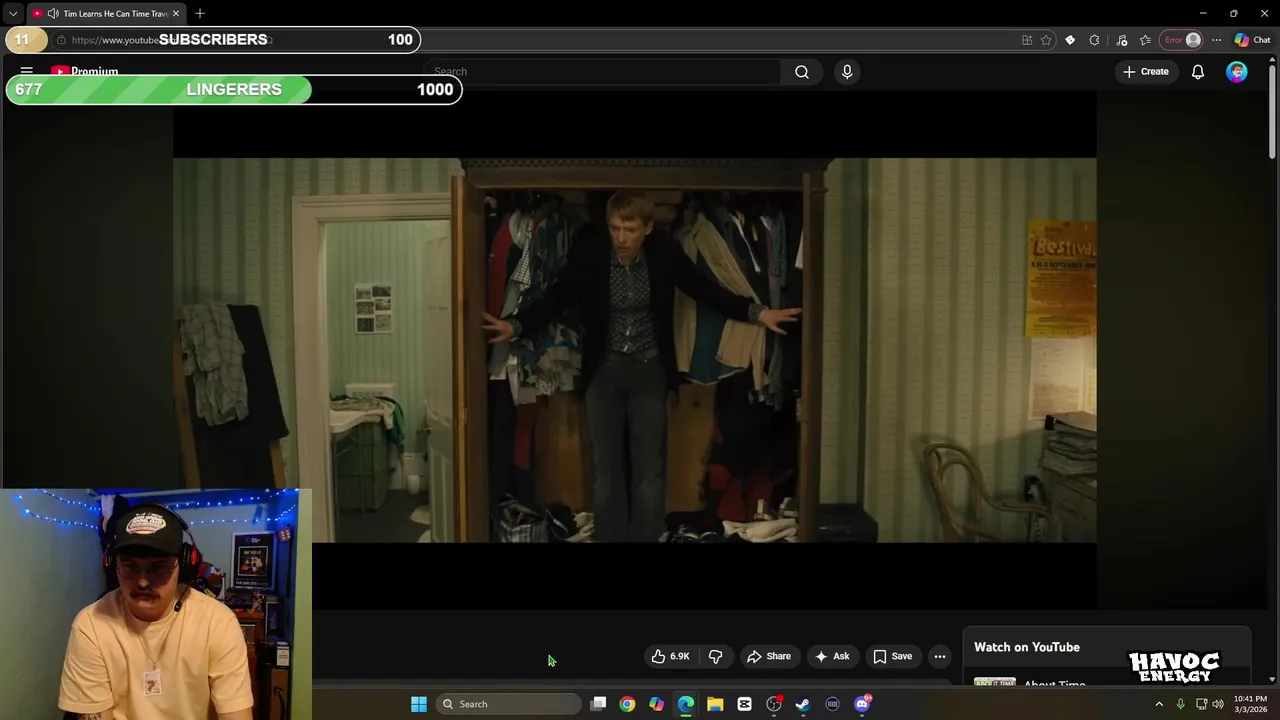Screen dimensions: 1280x720
Task: Open File Explorer from the taskbar
Action: [715, 704]
